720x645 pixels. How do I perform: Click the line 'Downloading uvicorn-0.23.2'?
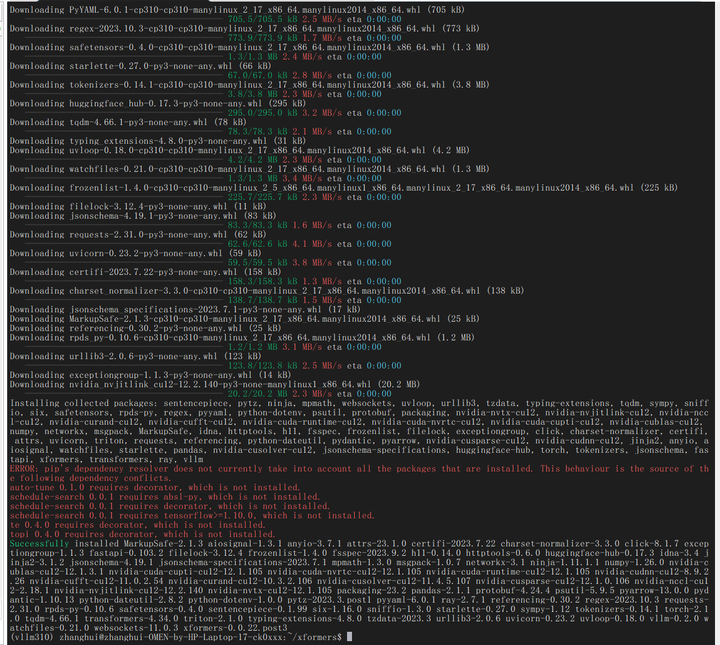point(135,253)
